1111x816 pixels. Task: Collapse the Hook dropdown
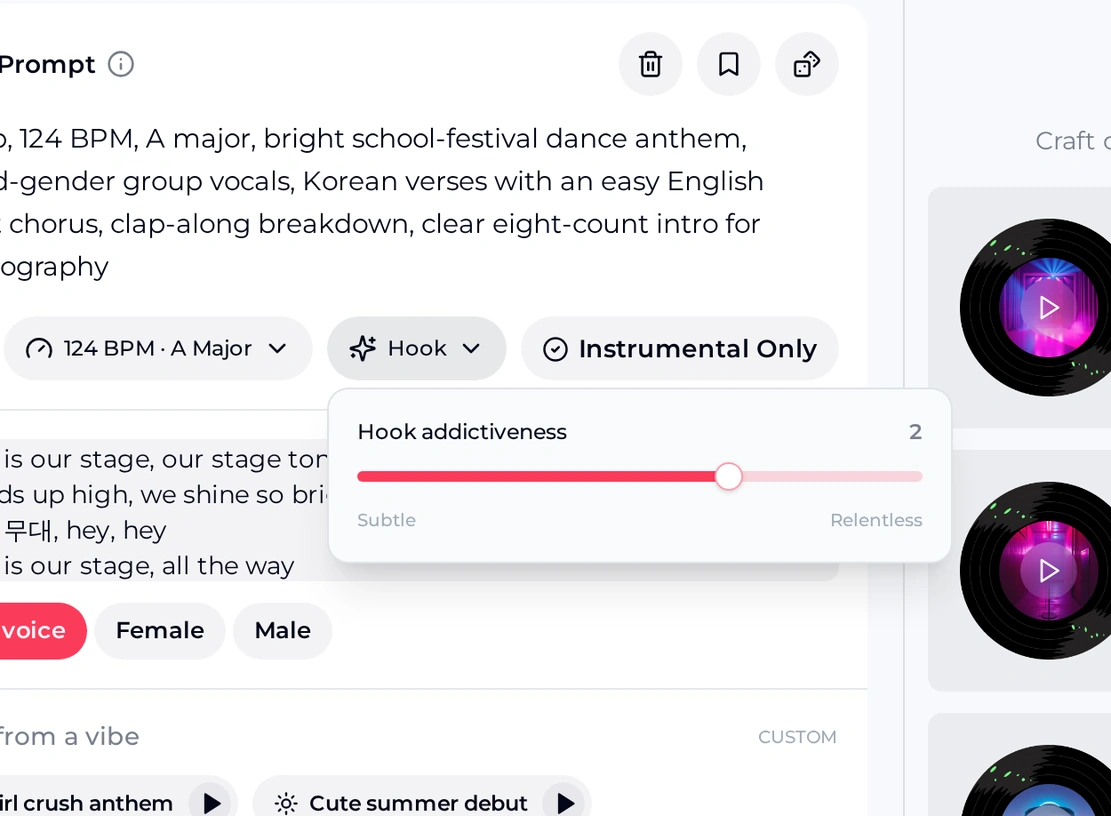pyautogui.click(x=416, y=348)
